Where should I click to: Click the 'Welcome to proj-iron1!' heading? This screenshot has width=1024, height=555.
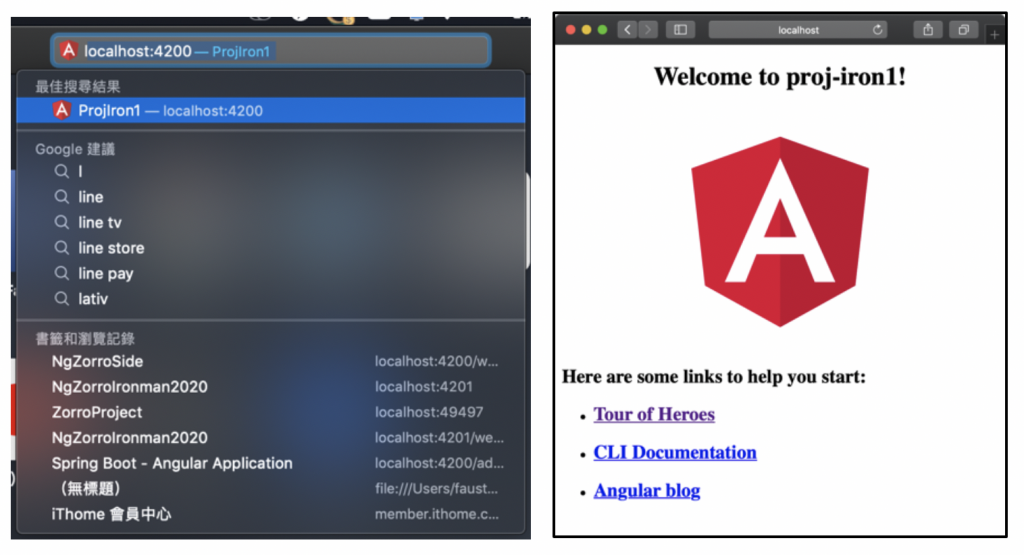pos(780,76)
